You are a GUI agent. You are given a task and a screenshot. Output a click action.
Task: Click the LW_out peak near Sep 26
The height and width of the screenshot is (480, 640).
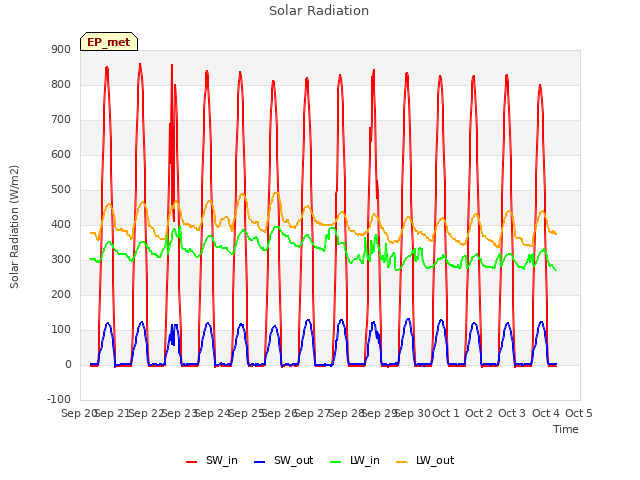point(277,193)
